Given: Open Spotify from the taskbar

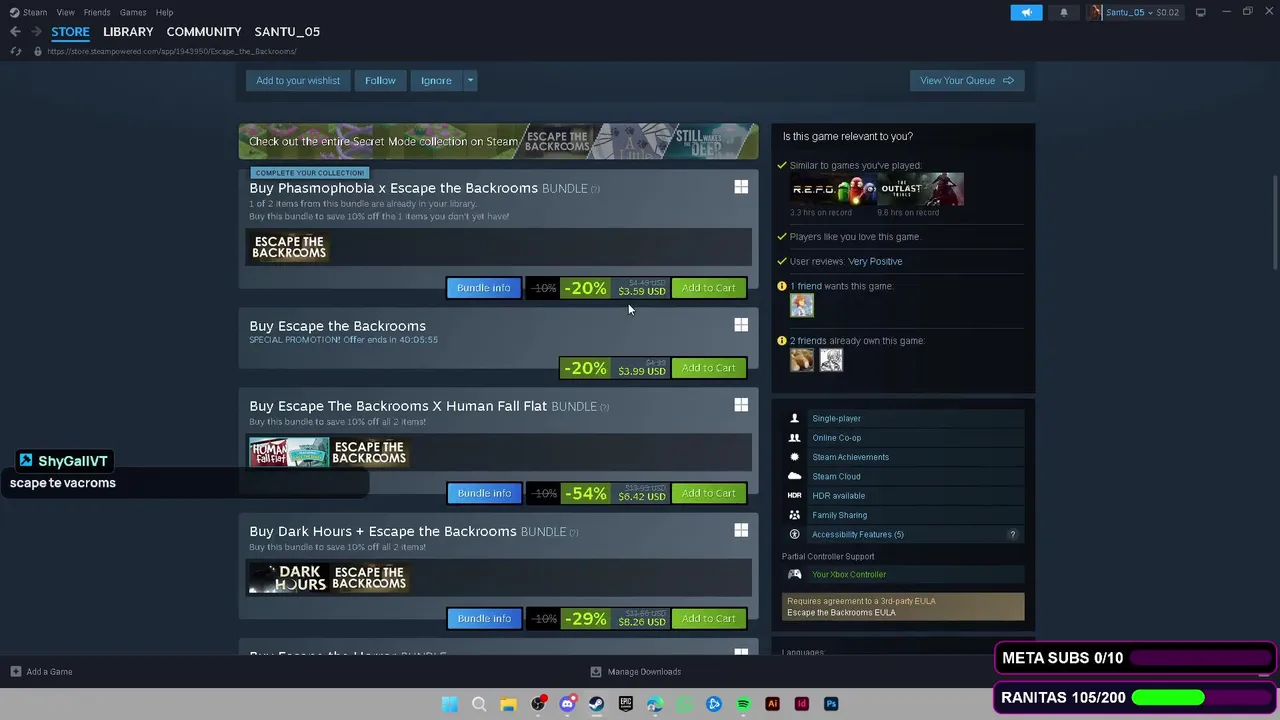Looking at the screenshot, I should tap(743, 704).
